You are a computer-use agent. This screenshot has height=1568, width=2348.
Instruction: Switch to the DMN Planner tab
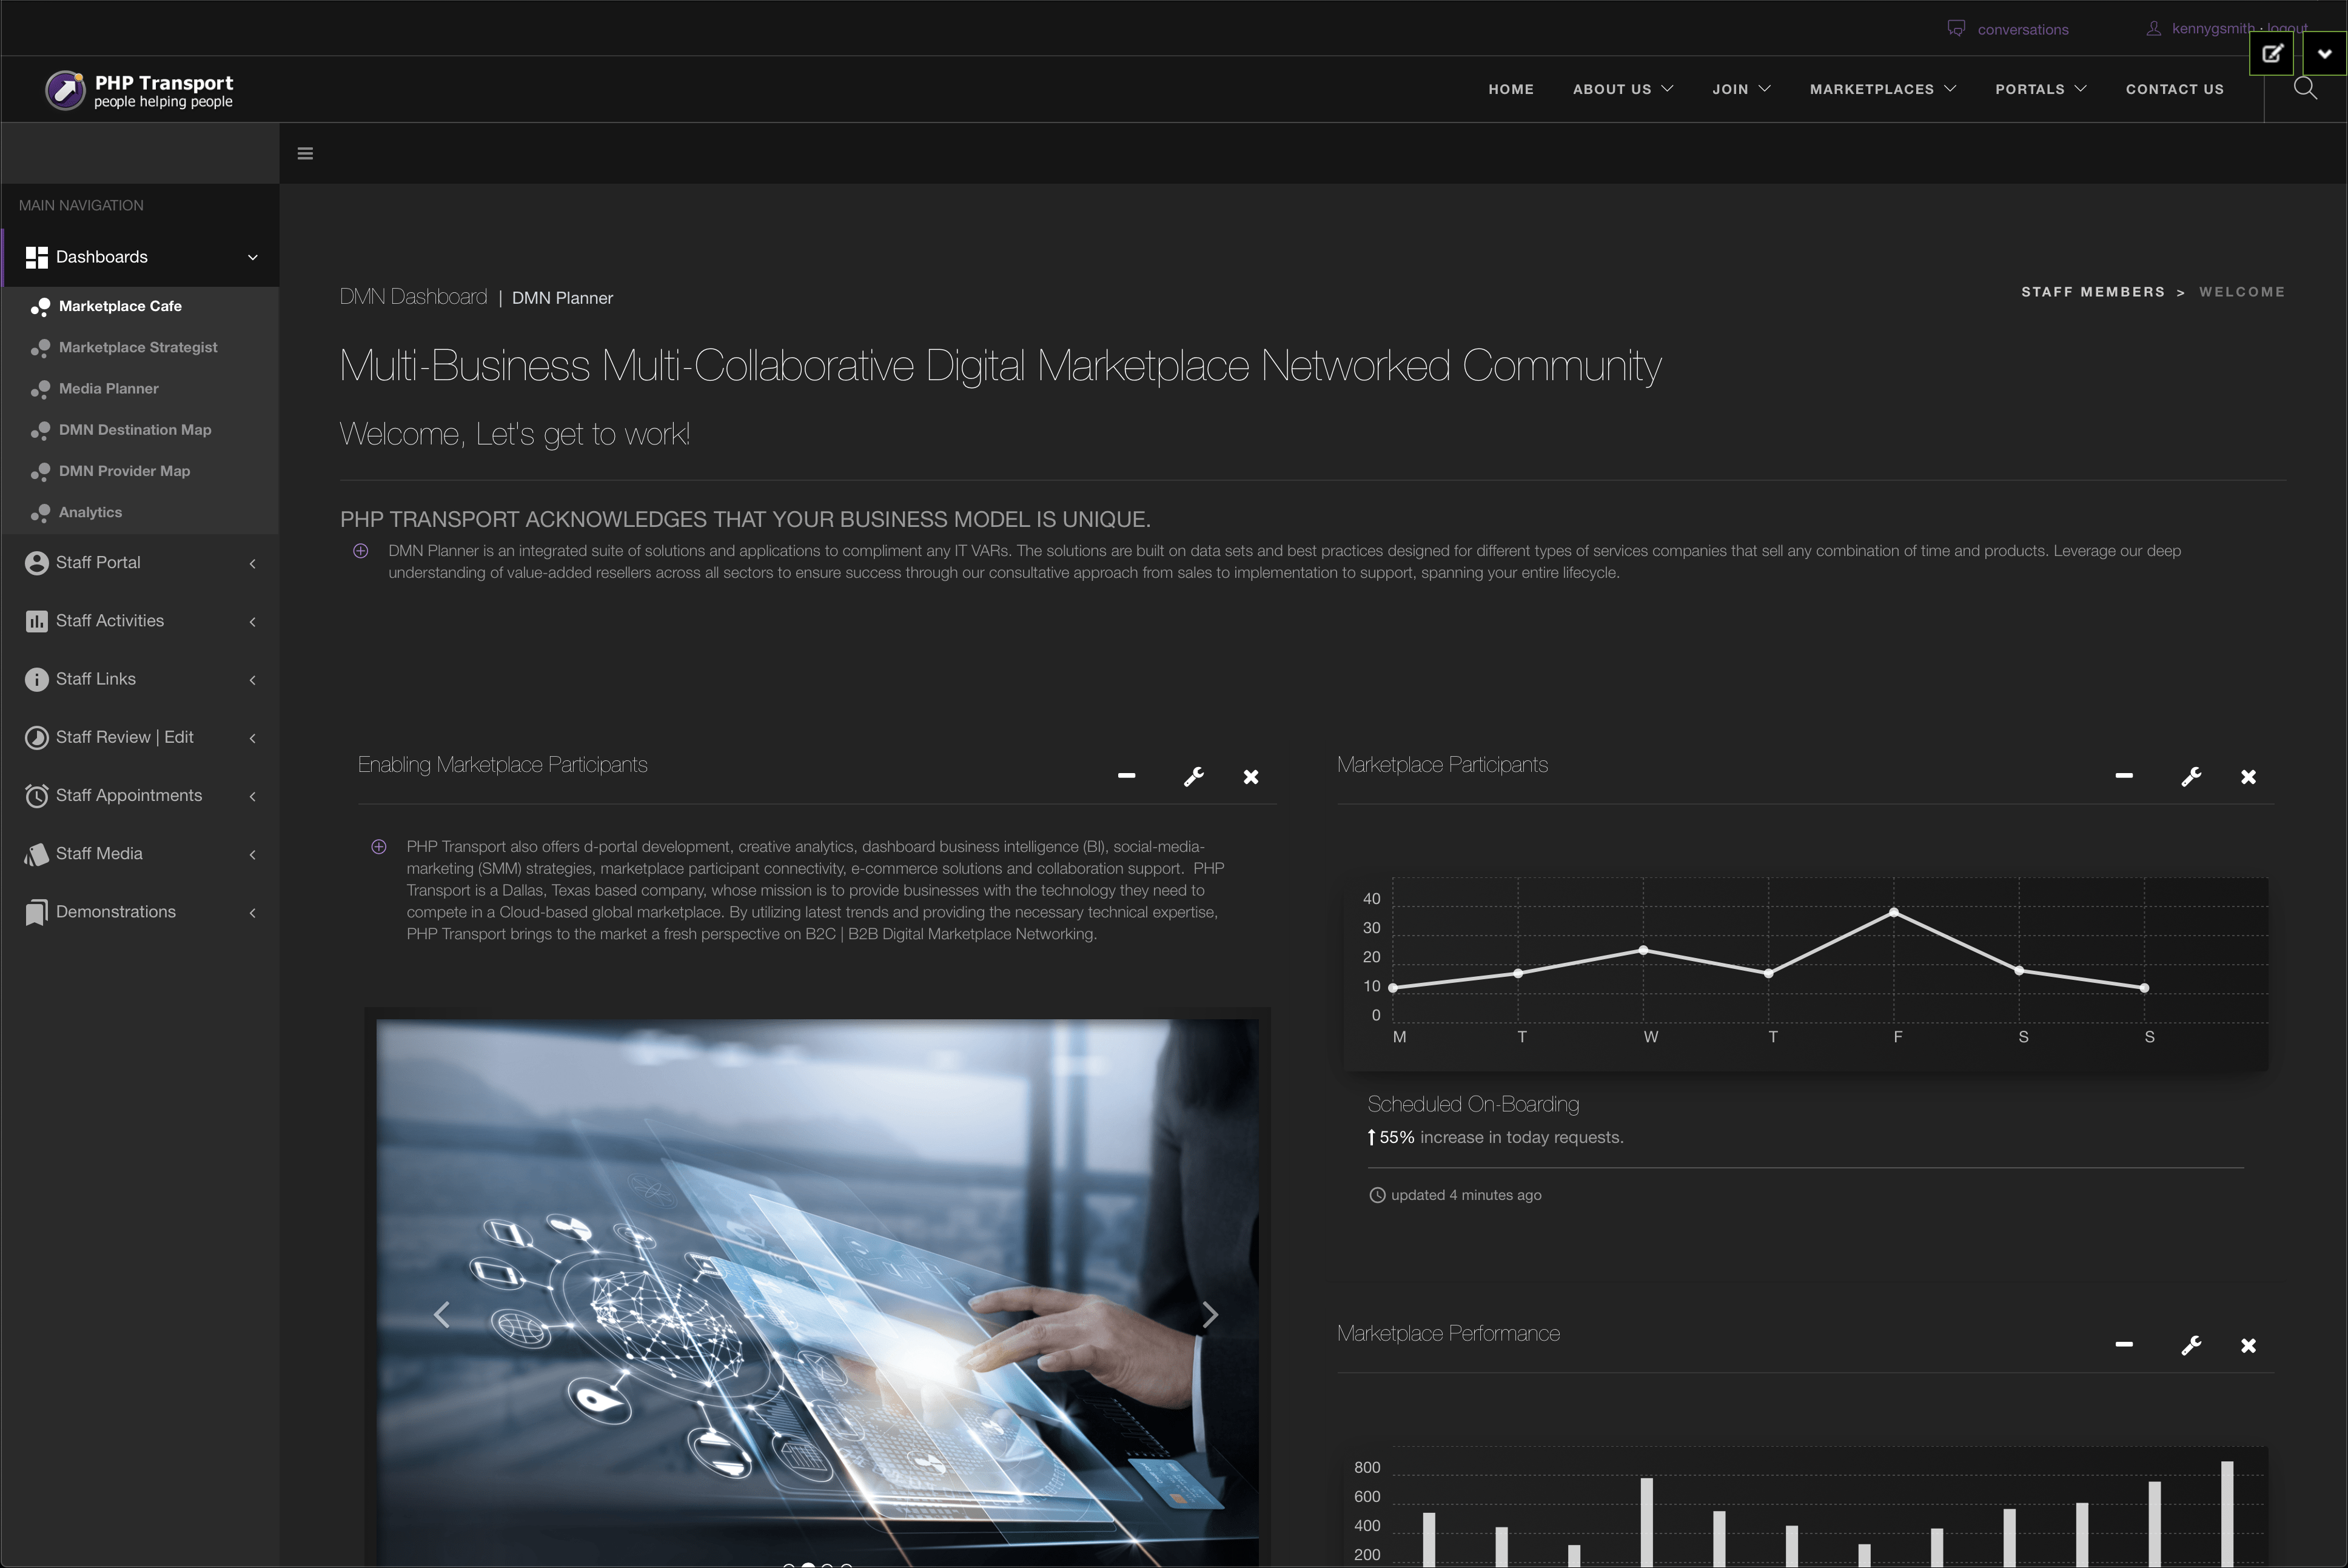pos(562,298)
